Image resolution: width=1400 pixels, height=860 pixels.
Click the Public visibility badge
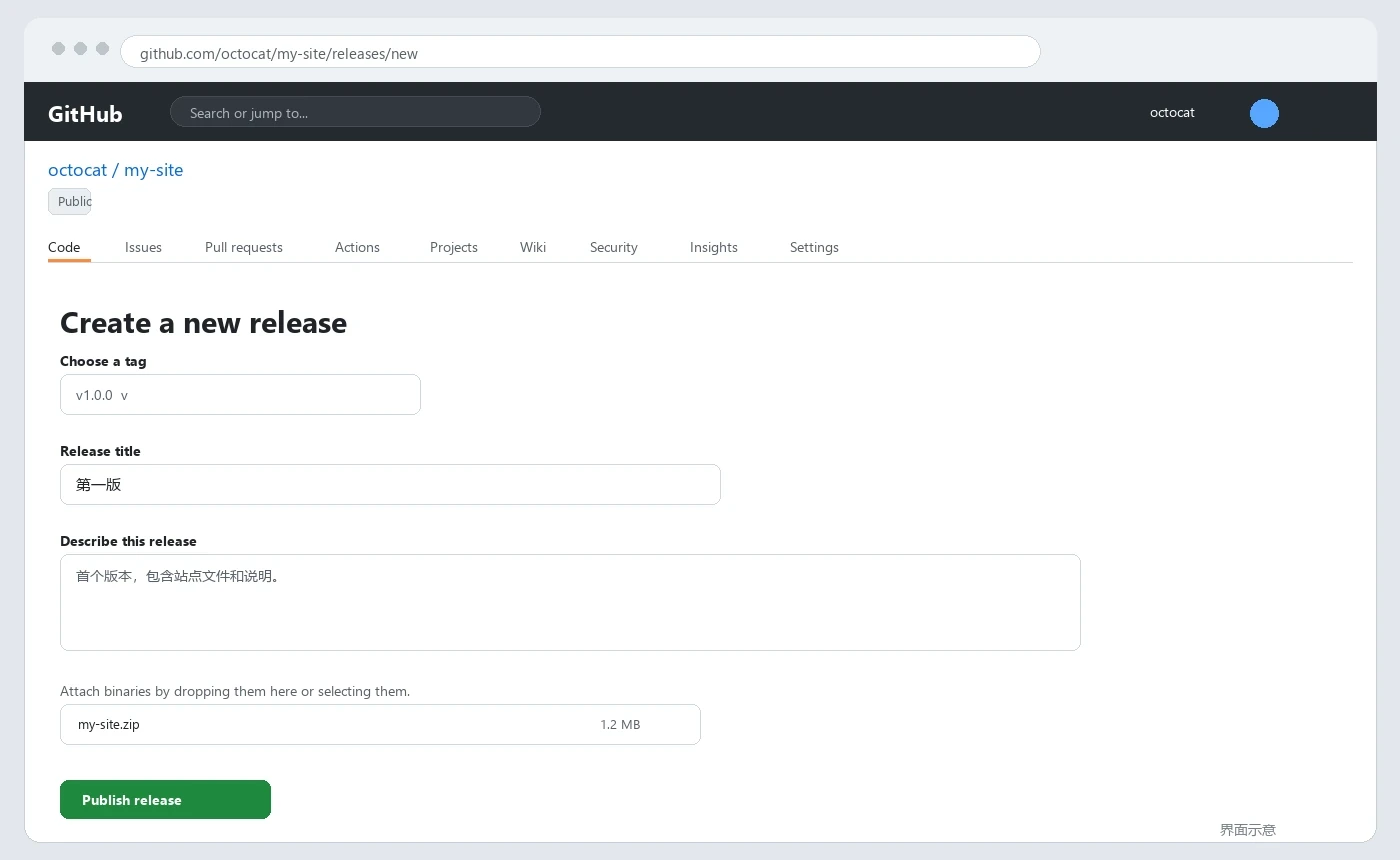click(70, 201)
